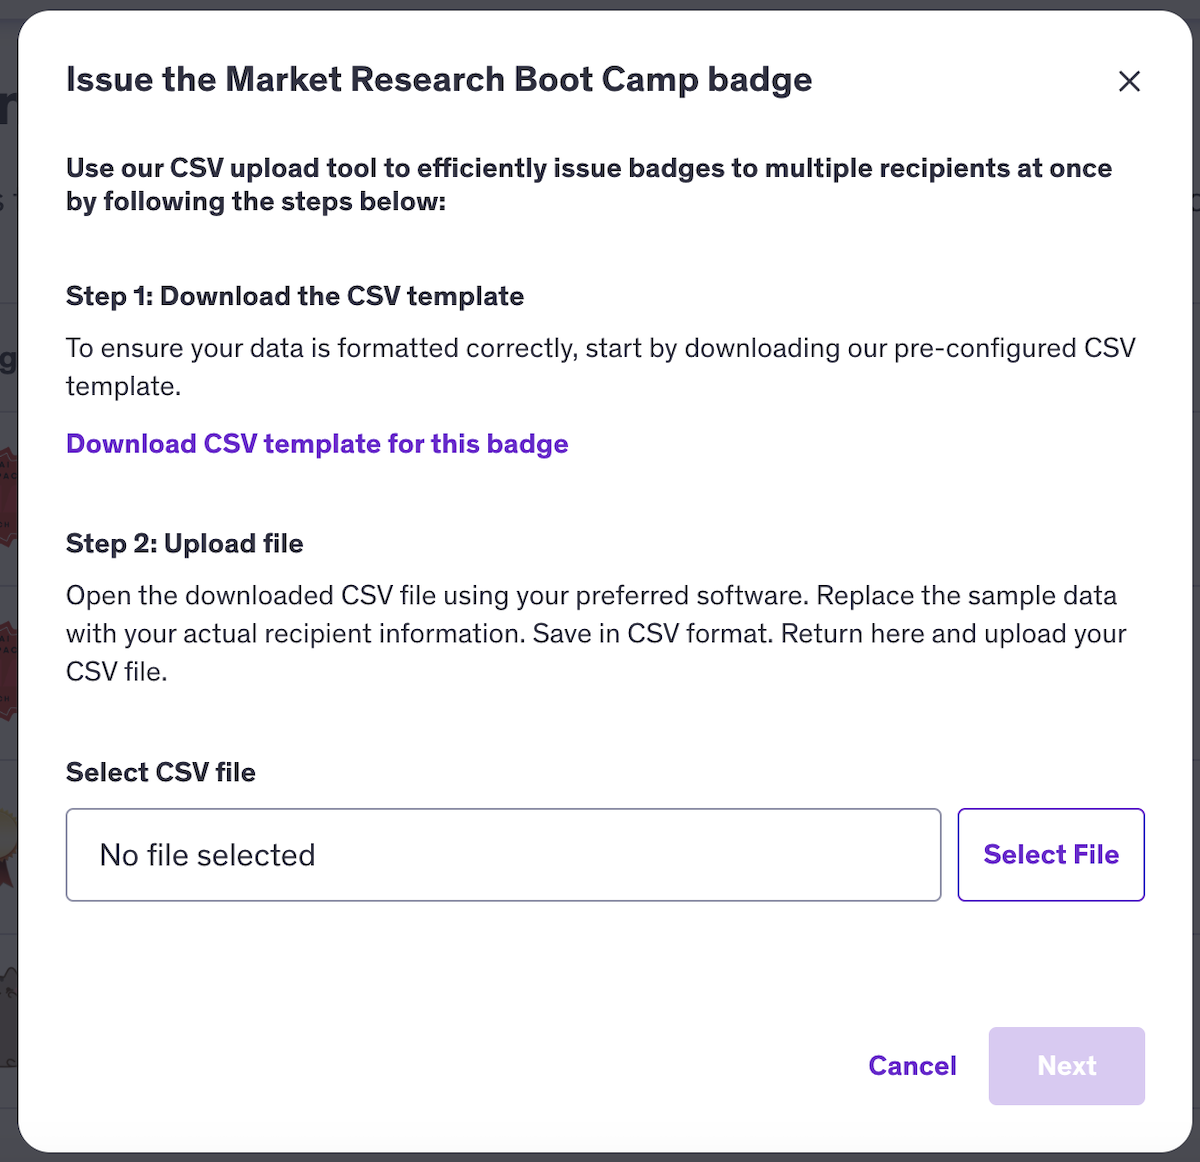Click the dark overlay strip above the dialog

pos(600,4)
